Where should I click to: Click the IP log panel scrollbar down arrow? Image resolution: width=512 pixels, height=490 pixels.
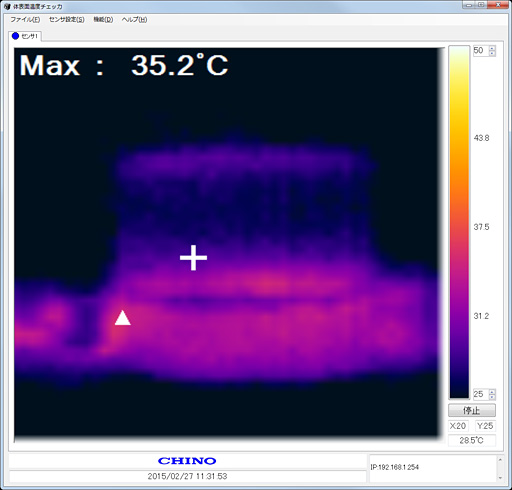click(500, 478)
